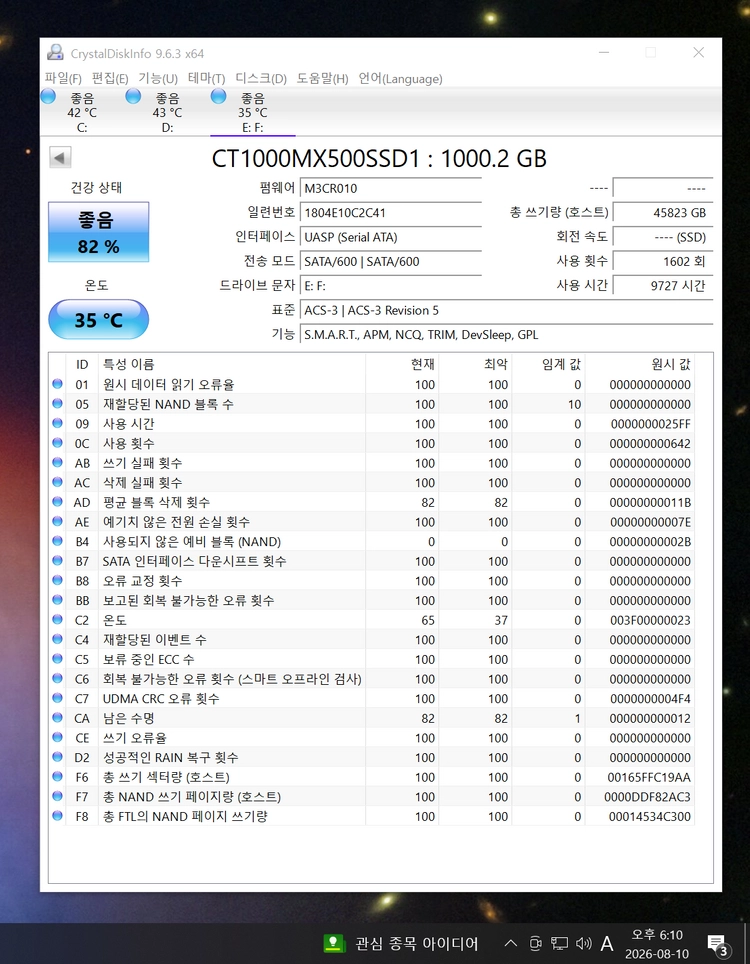Open the 기능(U) menu

coord(158,79)
